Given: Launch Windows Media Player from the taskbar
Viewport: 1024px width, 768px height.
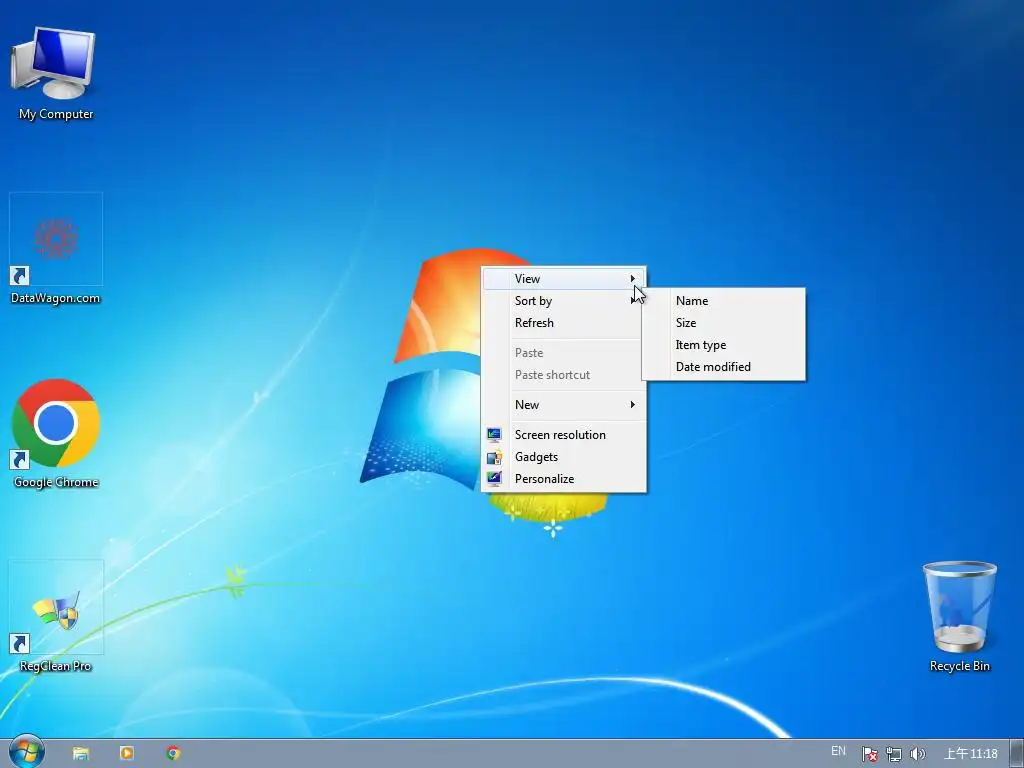Looking at the screenshot, I should (x=127, y=753).
